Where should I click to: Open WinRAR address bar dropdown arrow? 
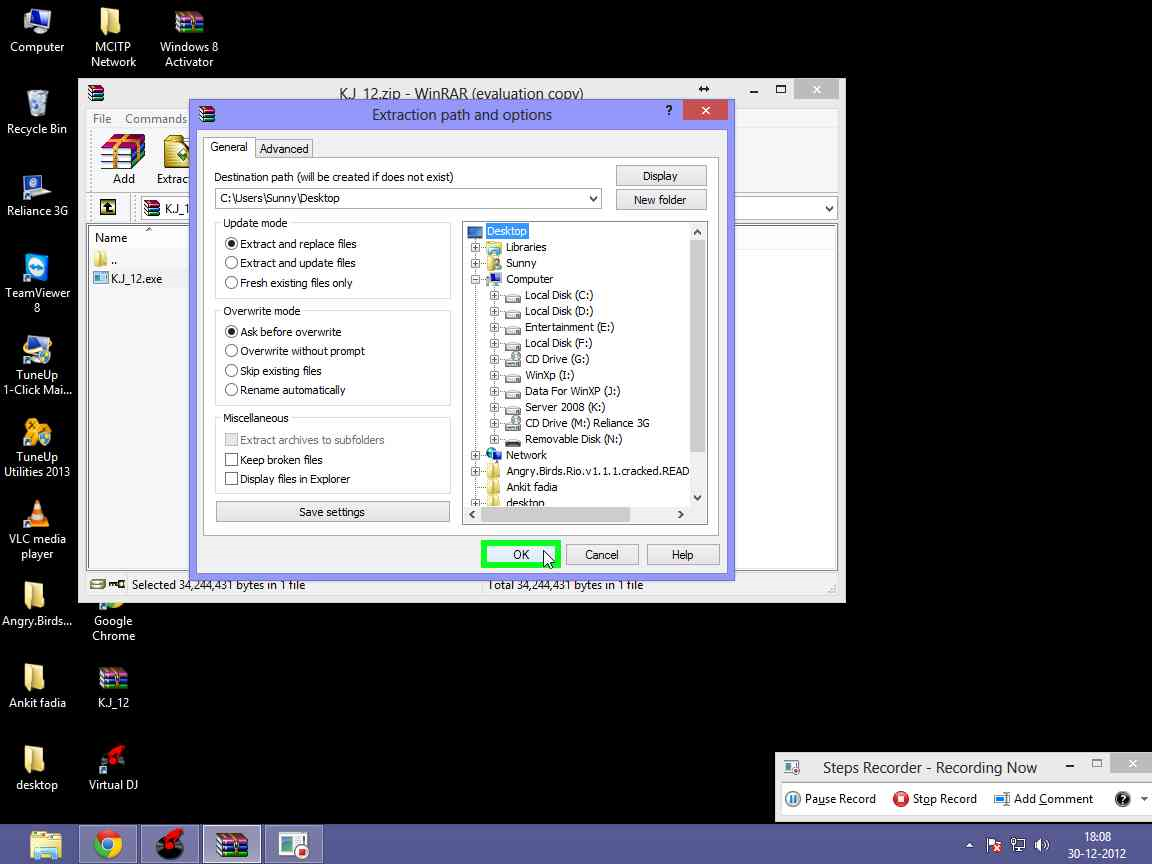tap(829, 209)
